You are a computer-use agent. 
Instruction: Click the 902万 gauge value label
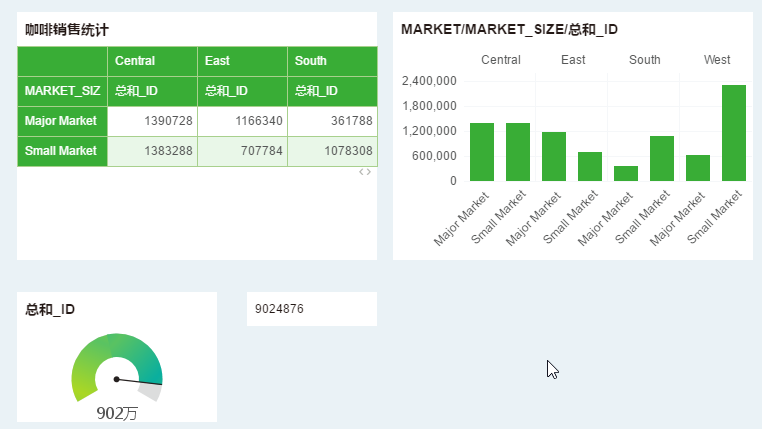click(117, 413)
